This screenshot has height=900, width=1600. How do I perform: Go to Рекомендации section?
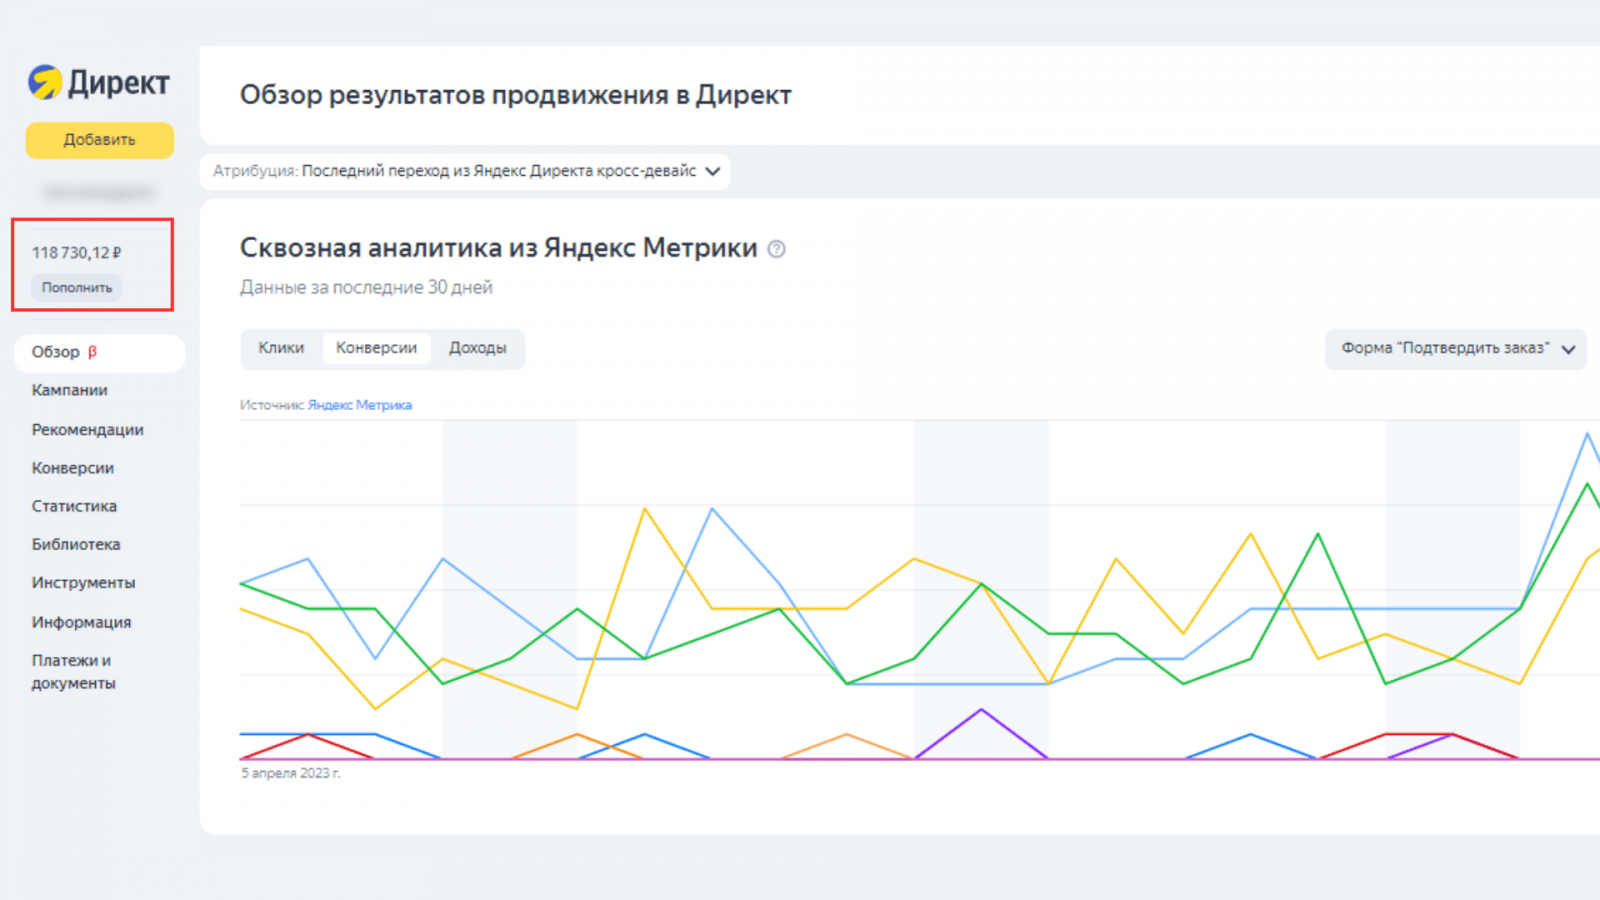[88, 430]
